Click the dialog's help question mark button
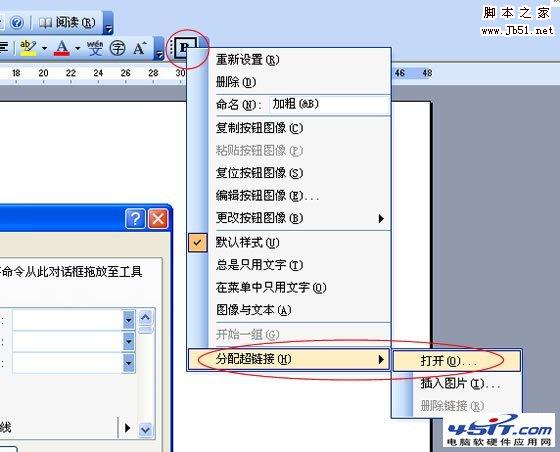The height and width of the screenshot is (452, 560). pos(135,218)
